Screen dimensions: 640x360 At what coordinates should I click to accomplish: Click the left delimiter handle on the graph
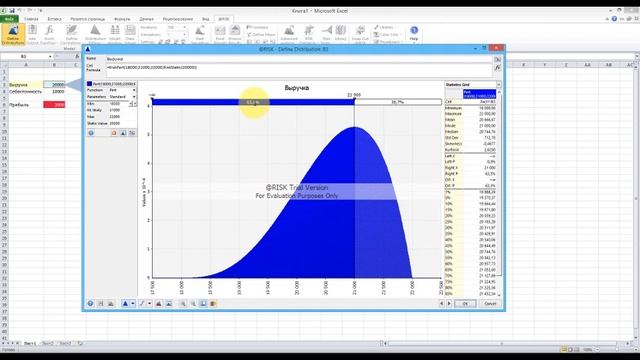pyautogui.click(x=153, y=98)
